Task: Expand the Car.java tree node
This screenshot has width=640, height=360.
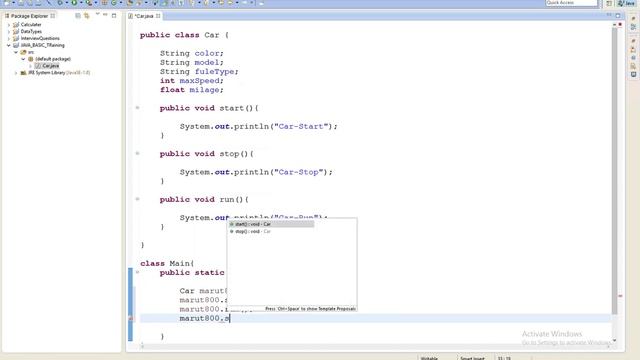Action: click(30, 66)
